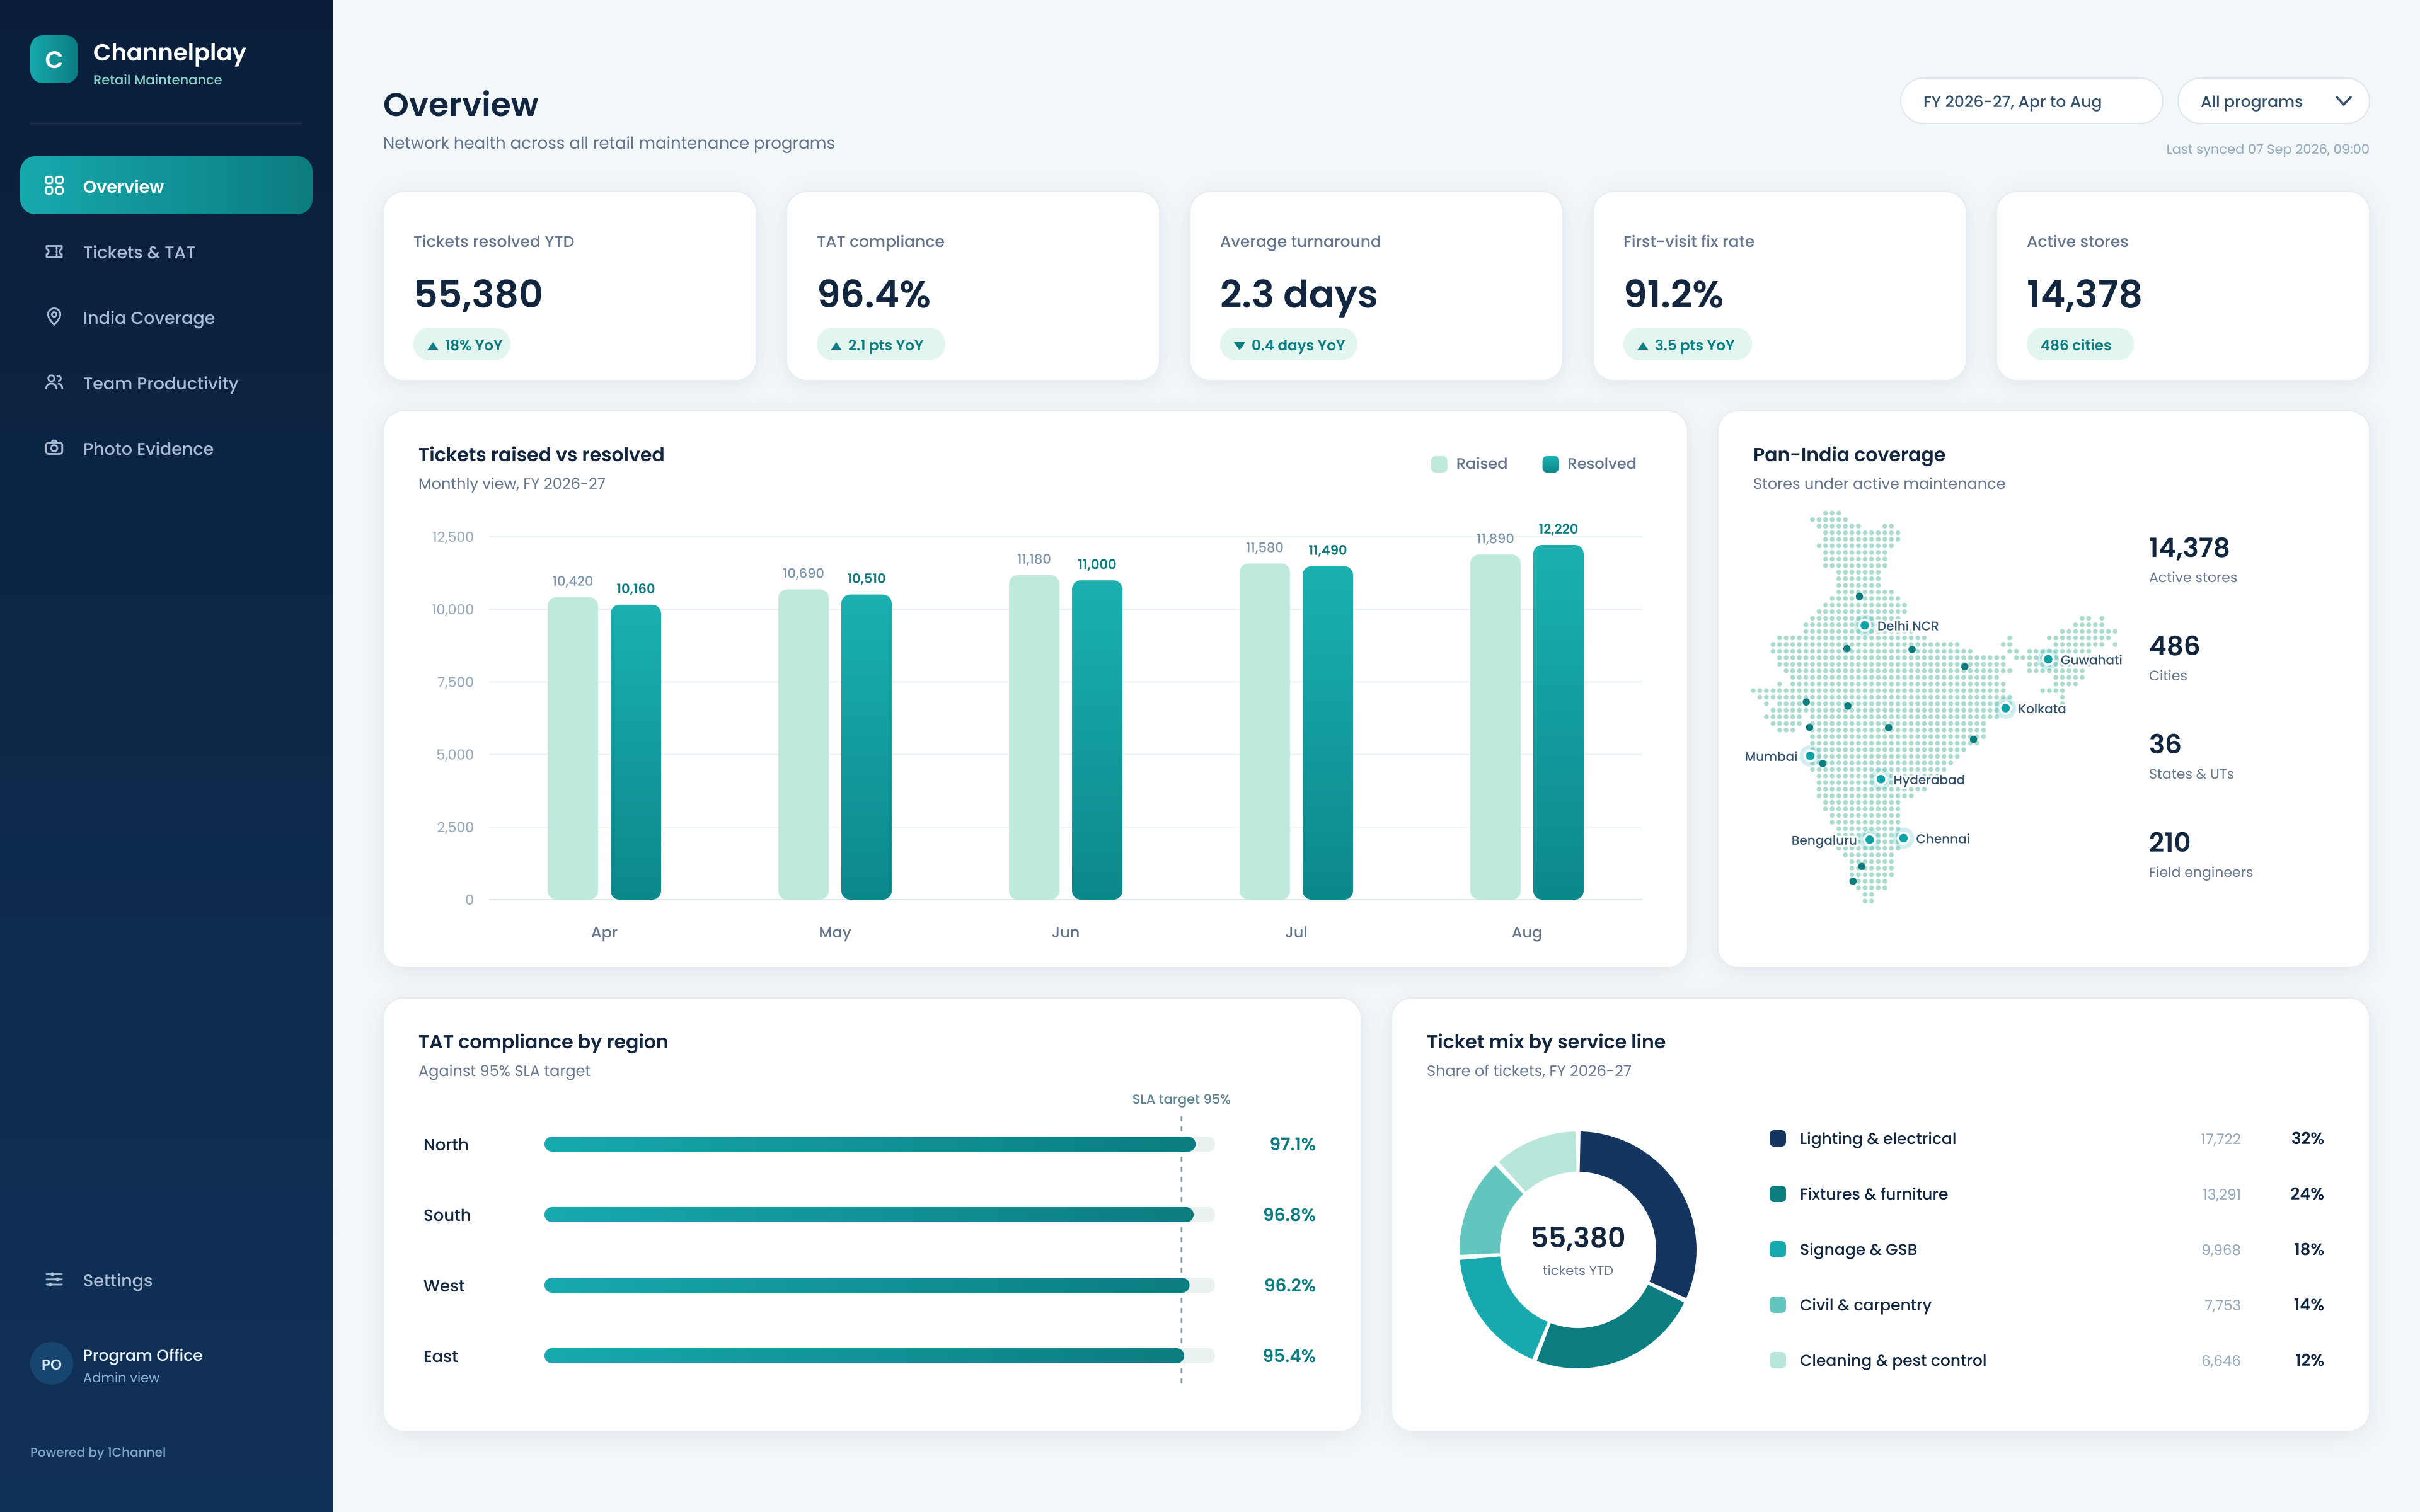
Task: Click the June Resolved bar labeled 11,000
Action: pos(1097,740)
